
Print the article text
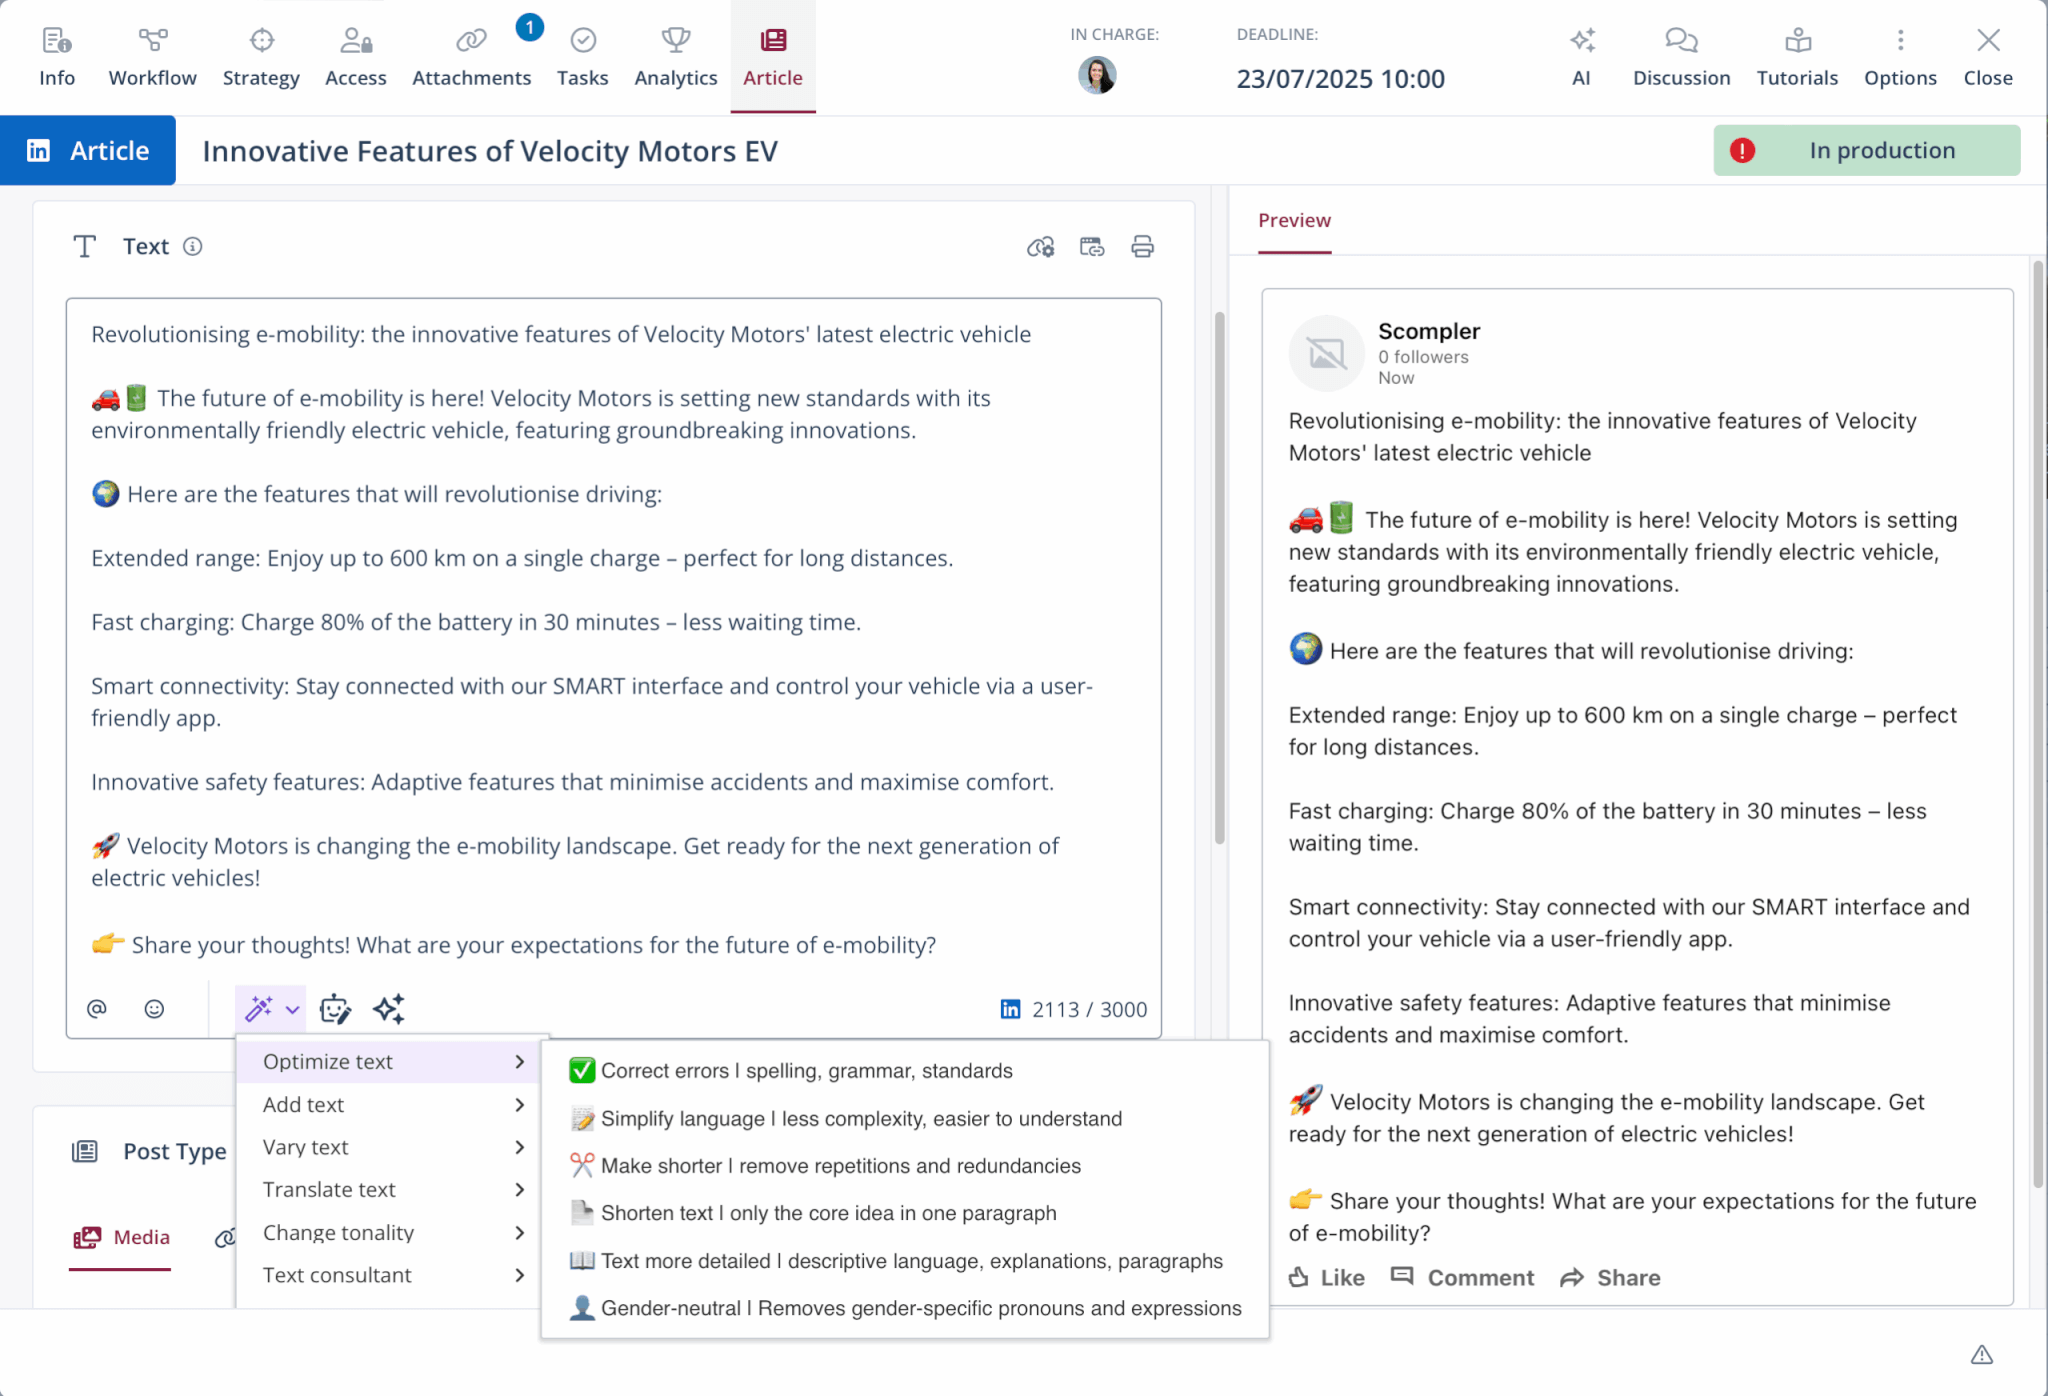[1141, 246]
